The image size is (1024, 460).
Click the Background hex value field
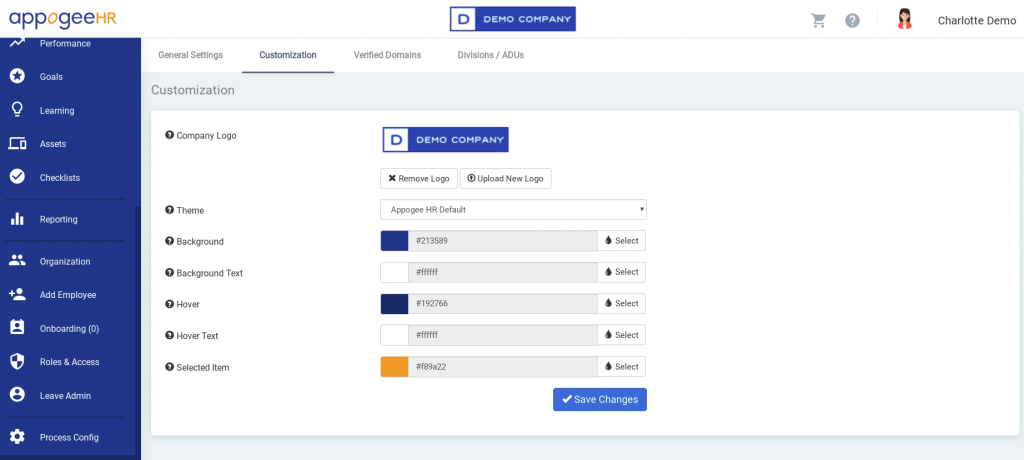502,241
